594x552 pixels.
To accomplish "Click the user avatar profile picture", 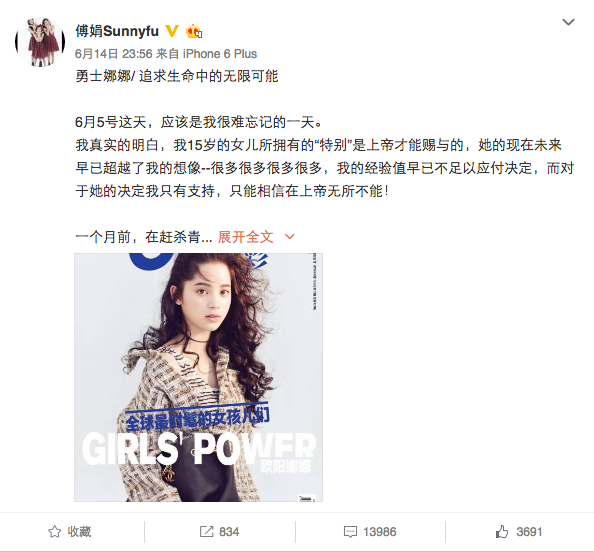I will [x=40, y=42].
